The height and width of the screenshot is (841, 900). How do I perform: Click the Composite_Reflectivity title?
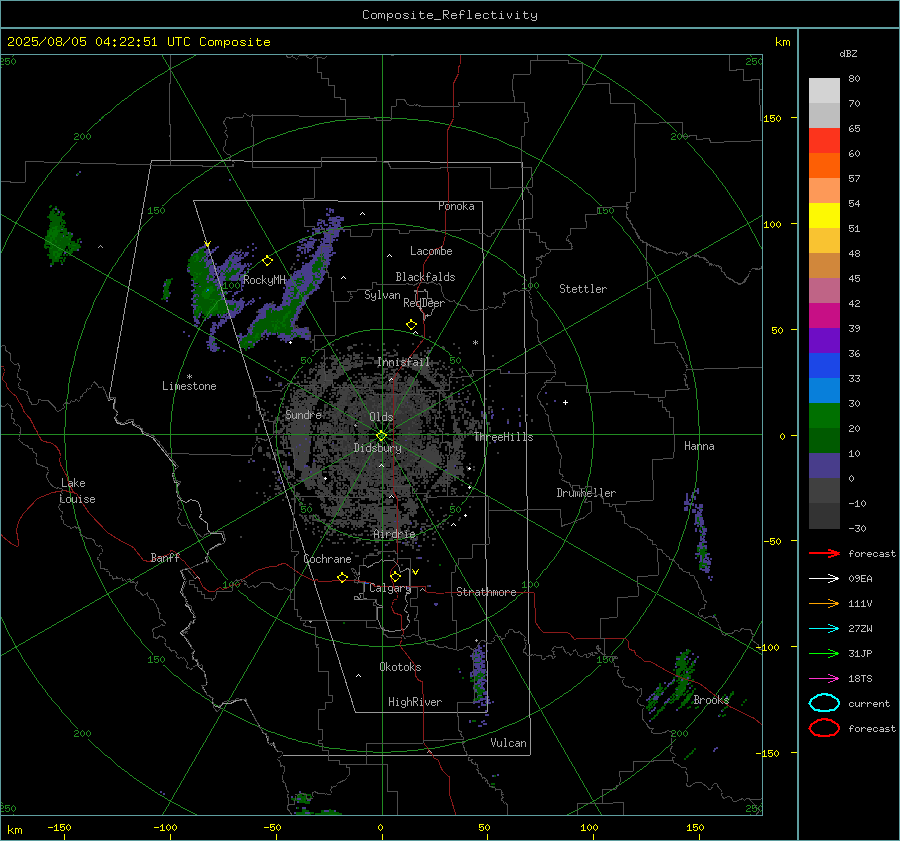tap(449, 15)
